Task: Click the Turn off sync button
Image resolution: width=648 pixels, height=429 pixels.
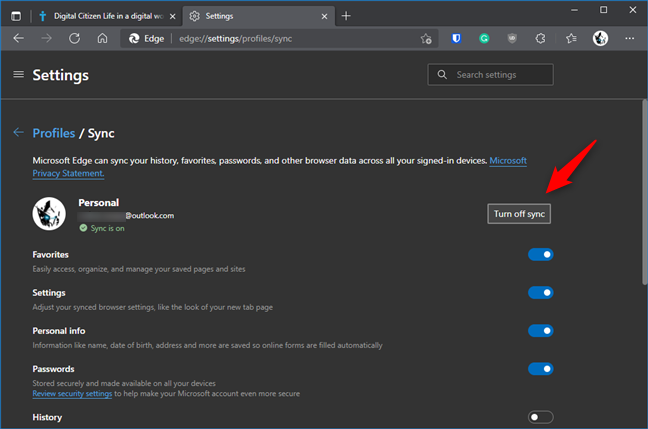Action: (519, 214)
